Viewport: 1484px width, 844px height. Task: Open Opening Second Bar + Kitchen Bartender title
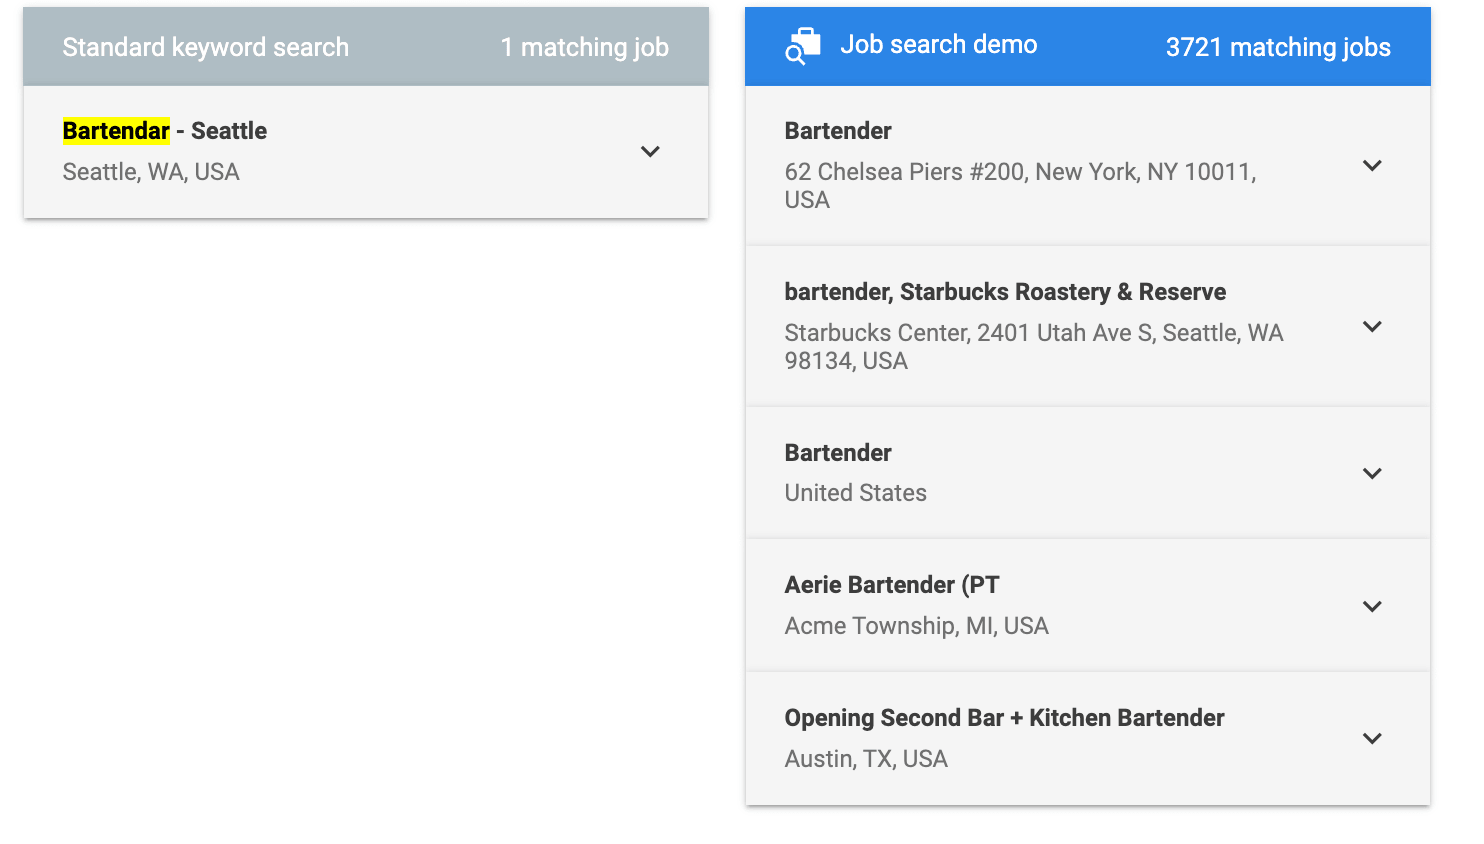[x=1004, y=718]
